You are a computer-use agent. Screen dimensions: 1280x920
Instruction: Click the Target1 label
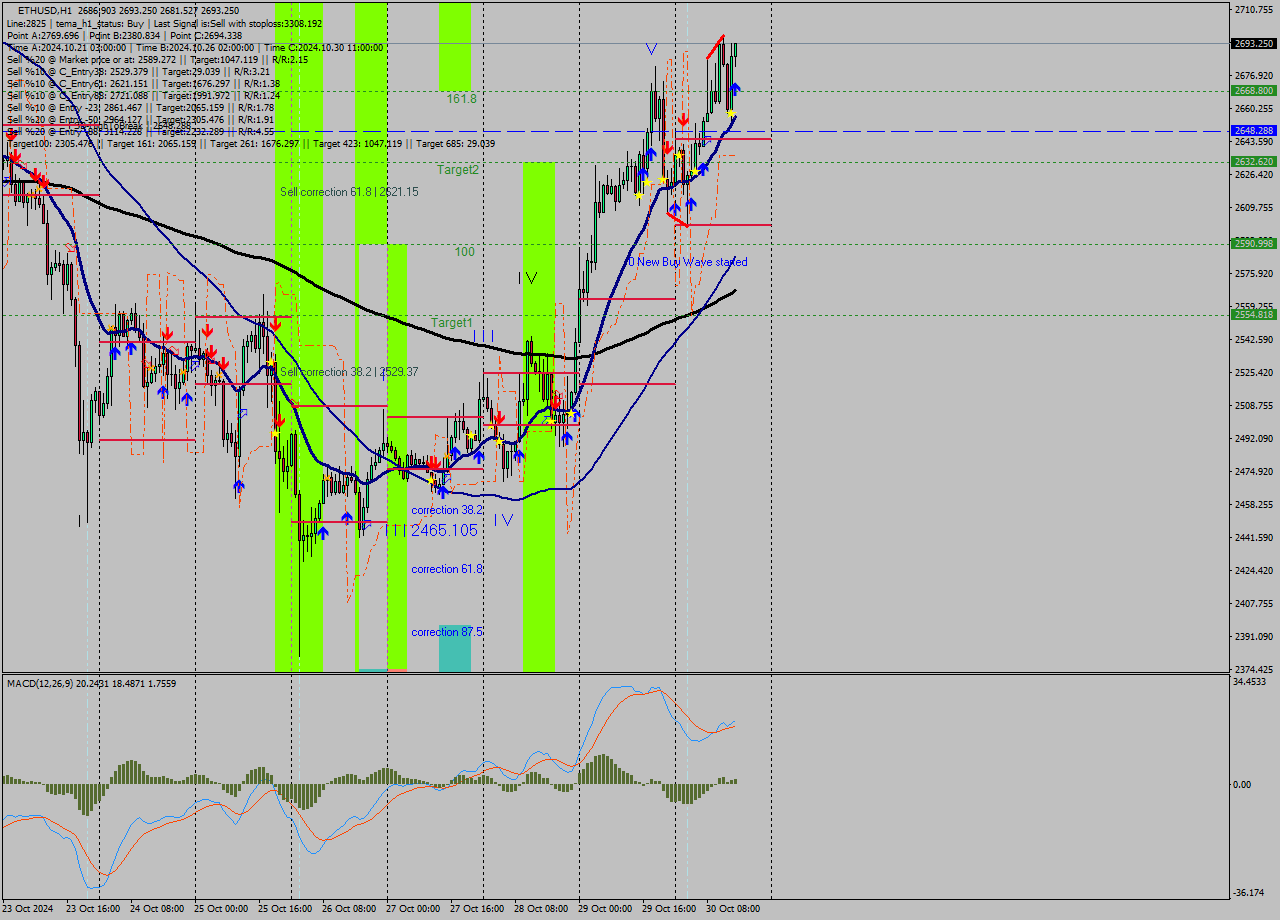click(x=452, y=323)
